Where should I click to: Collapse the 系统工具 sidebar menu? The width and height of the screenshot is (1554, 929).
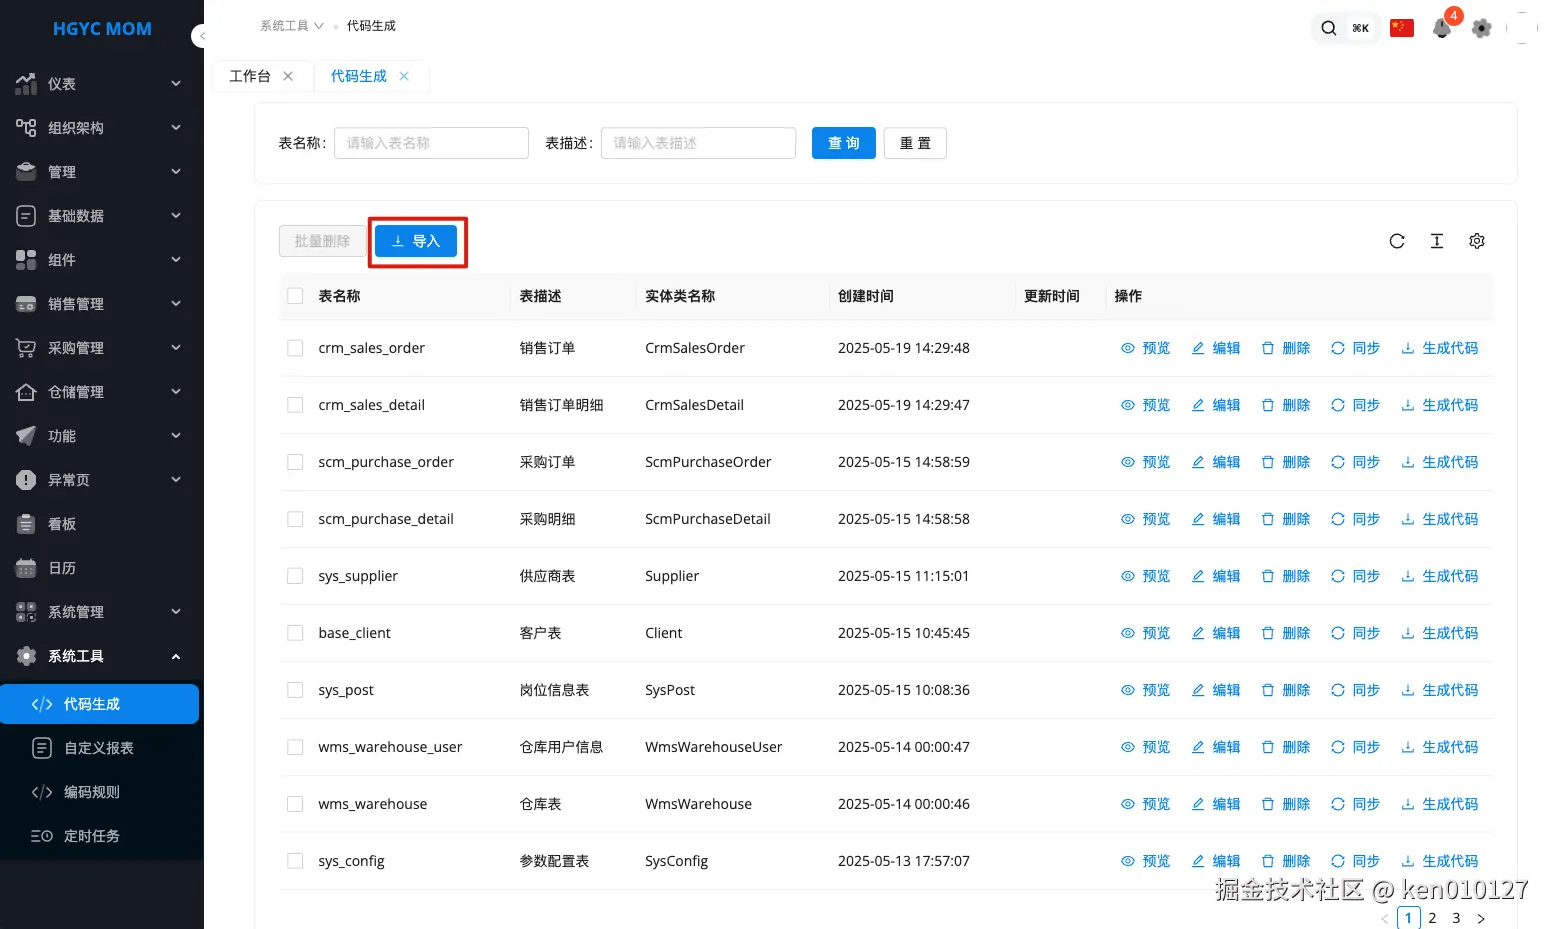tap(100, 656)
